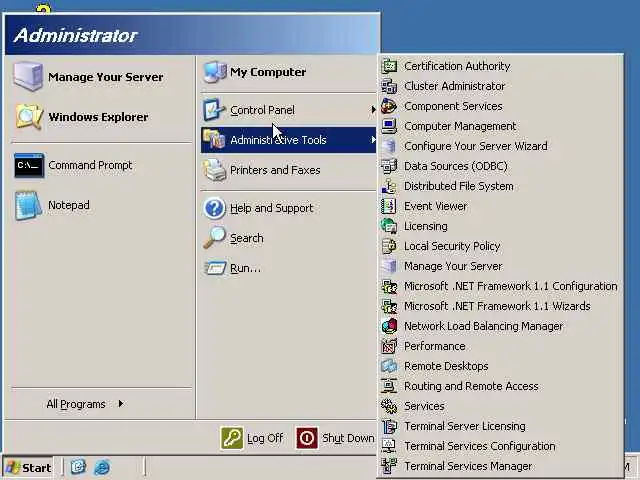The image size is (640, 480).
Task: Select Distributed File System text entry
Action: click(459, 186)
